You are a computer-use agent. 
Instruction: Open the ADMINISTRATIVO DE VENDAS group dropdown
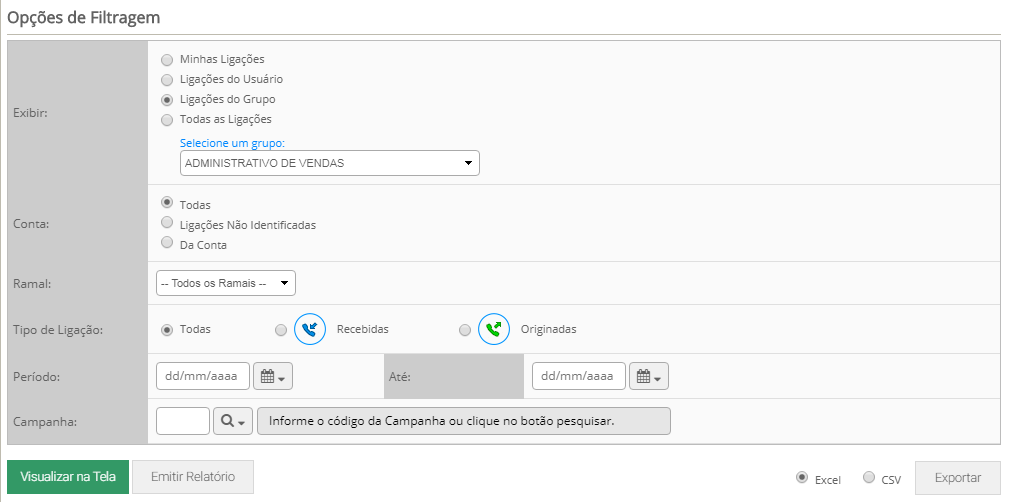[x=330, y=163]
